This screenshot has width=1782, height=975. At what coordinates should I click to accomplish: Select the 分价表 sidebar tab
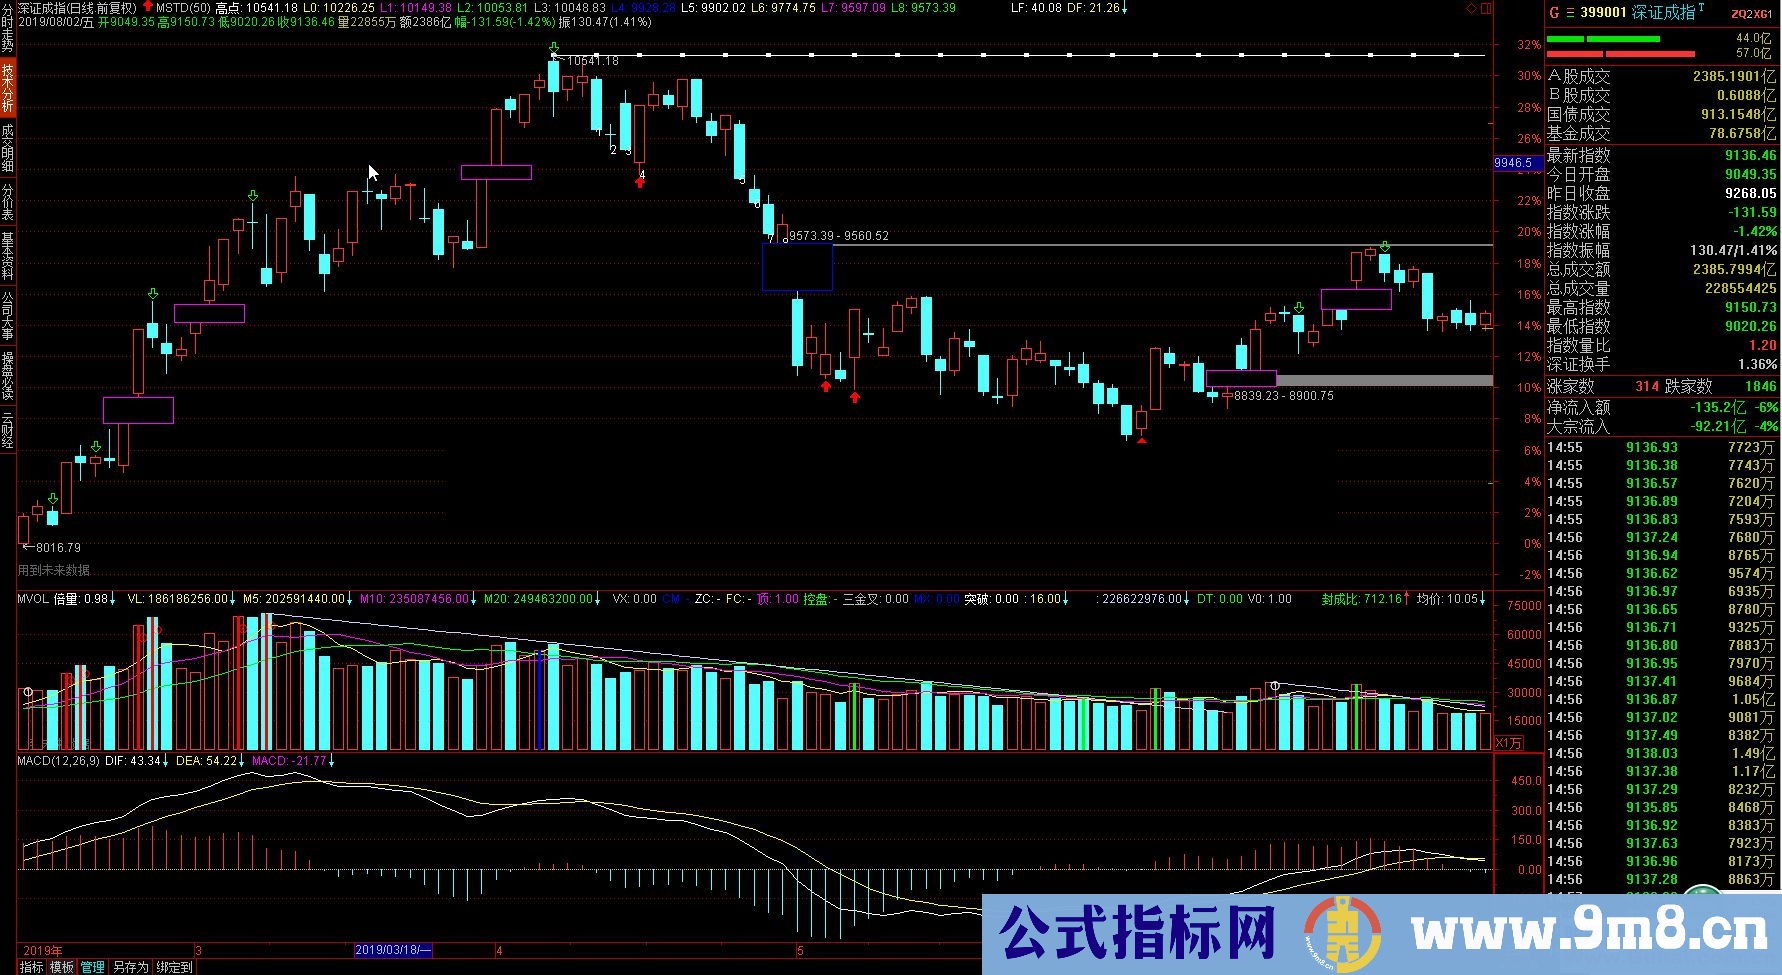8,201
